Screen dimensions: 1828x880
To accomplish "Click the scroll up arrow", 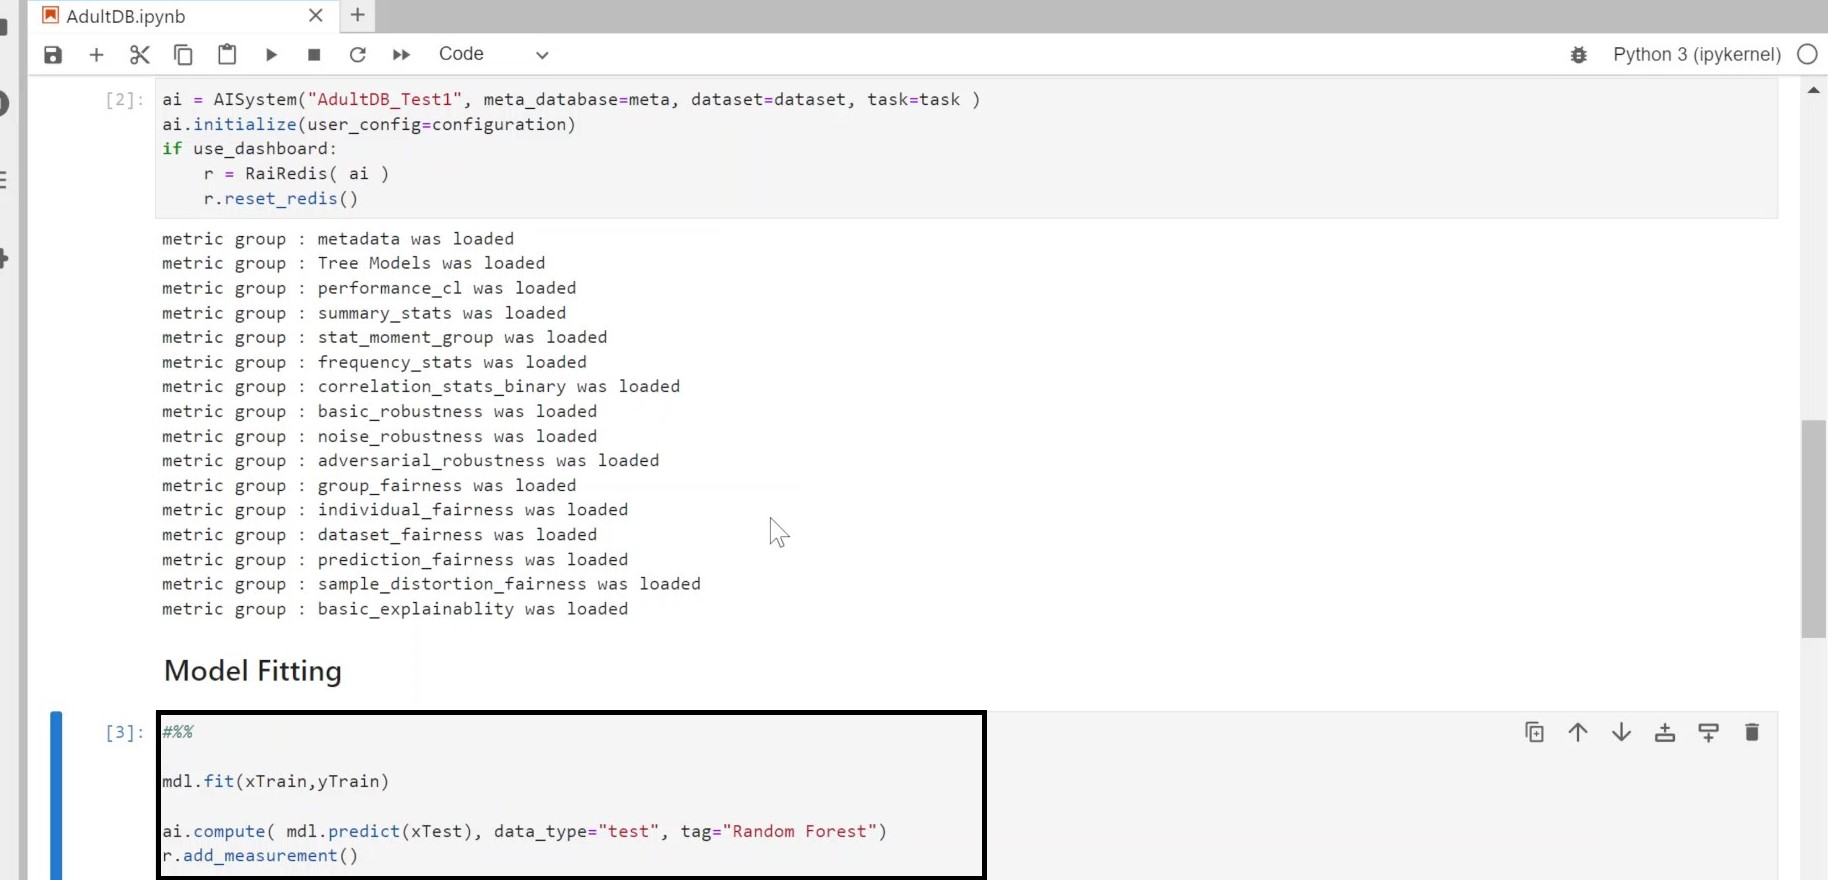I will pos(1813,90).
